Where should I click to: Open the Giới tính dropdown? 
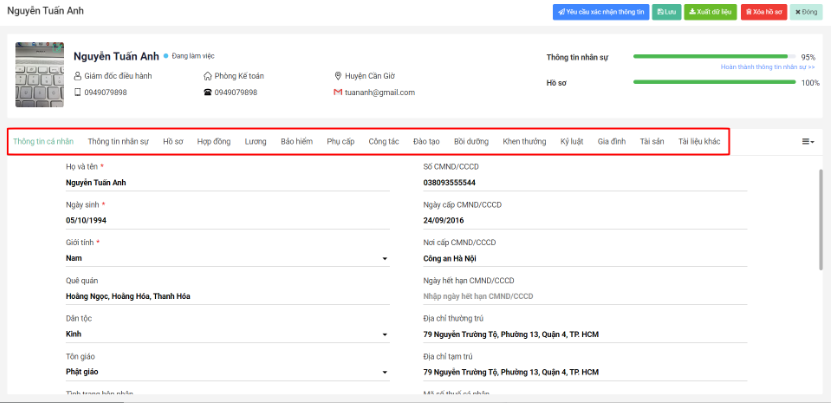[x=385, y=258]
